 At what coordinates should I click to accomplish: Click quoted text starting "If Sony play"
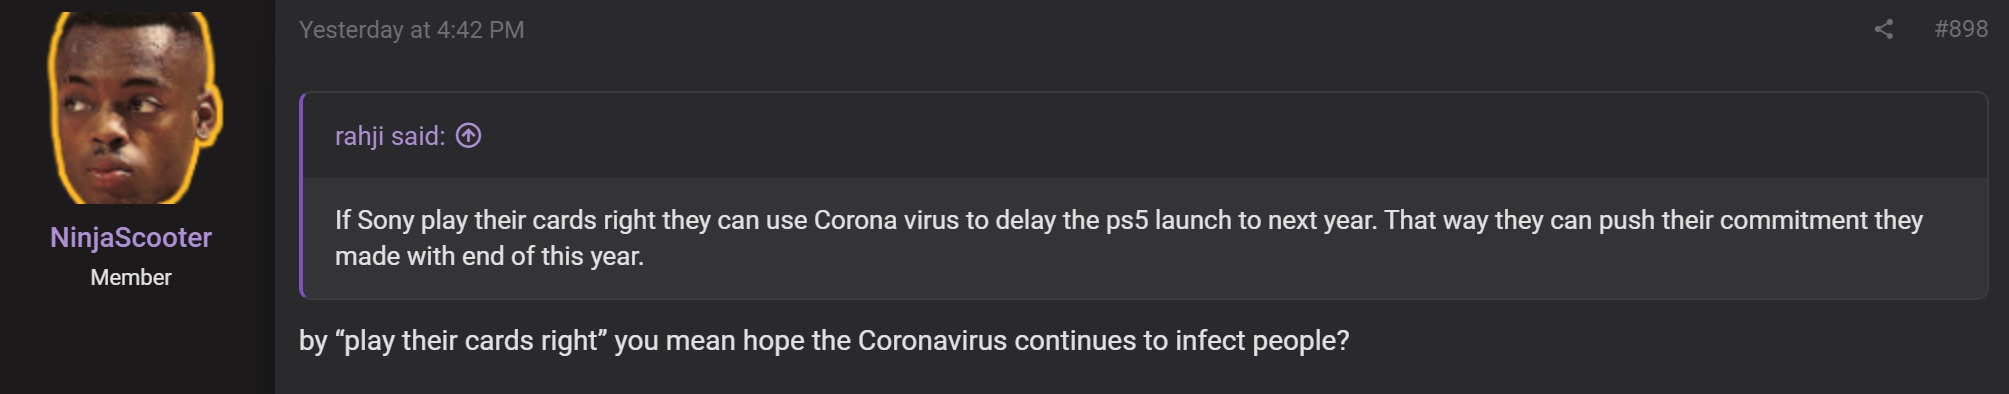tap(1128, 220)
